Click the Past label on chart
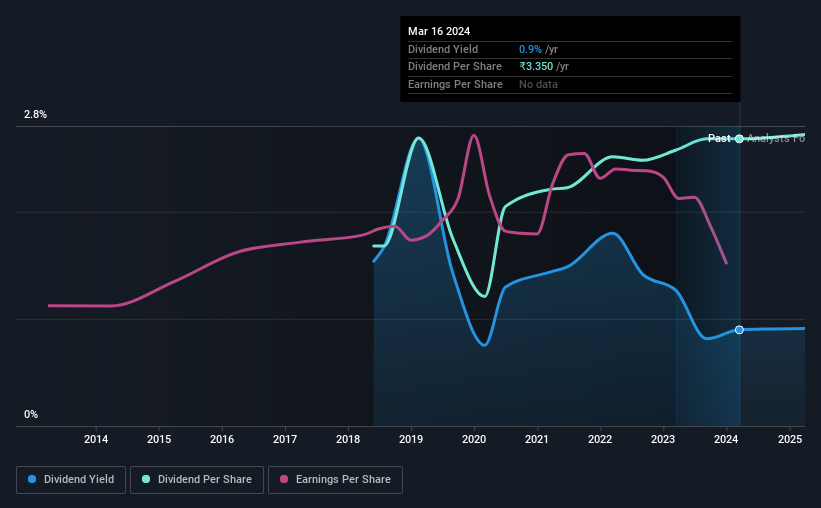 (719, 138)
